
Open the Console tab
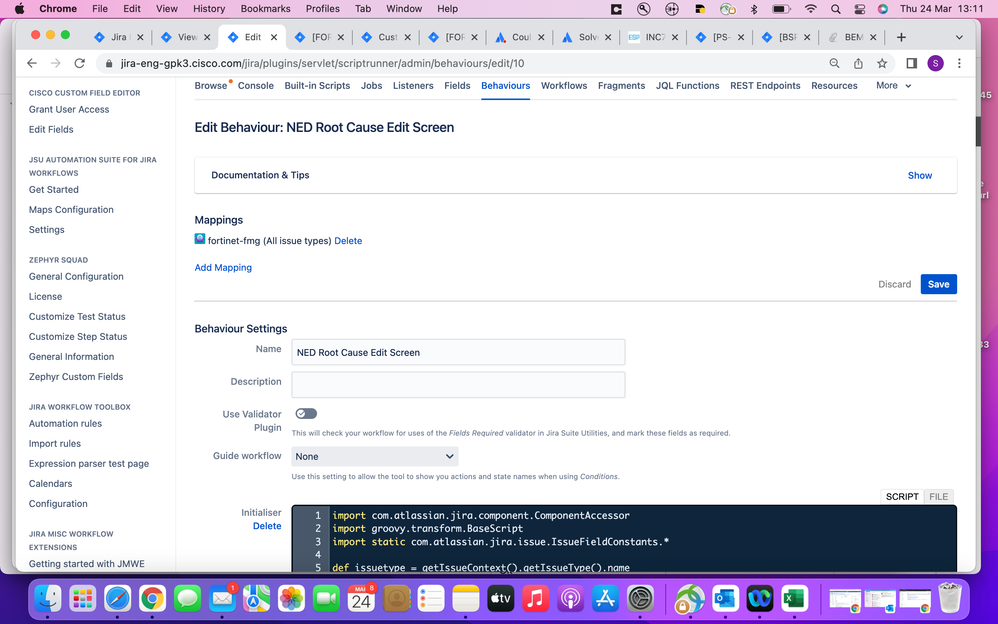pyautogui.click(x=255, y=85)
